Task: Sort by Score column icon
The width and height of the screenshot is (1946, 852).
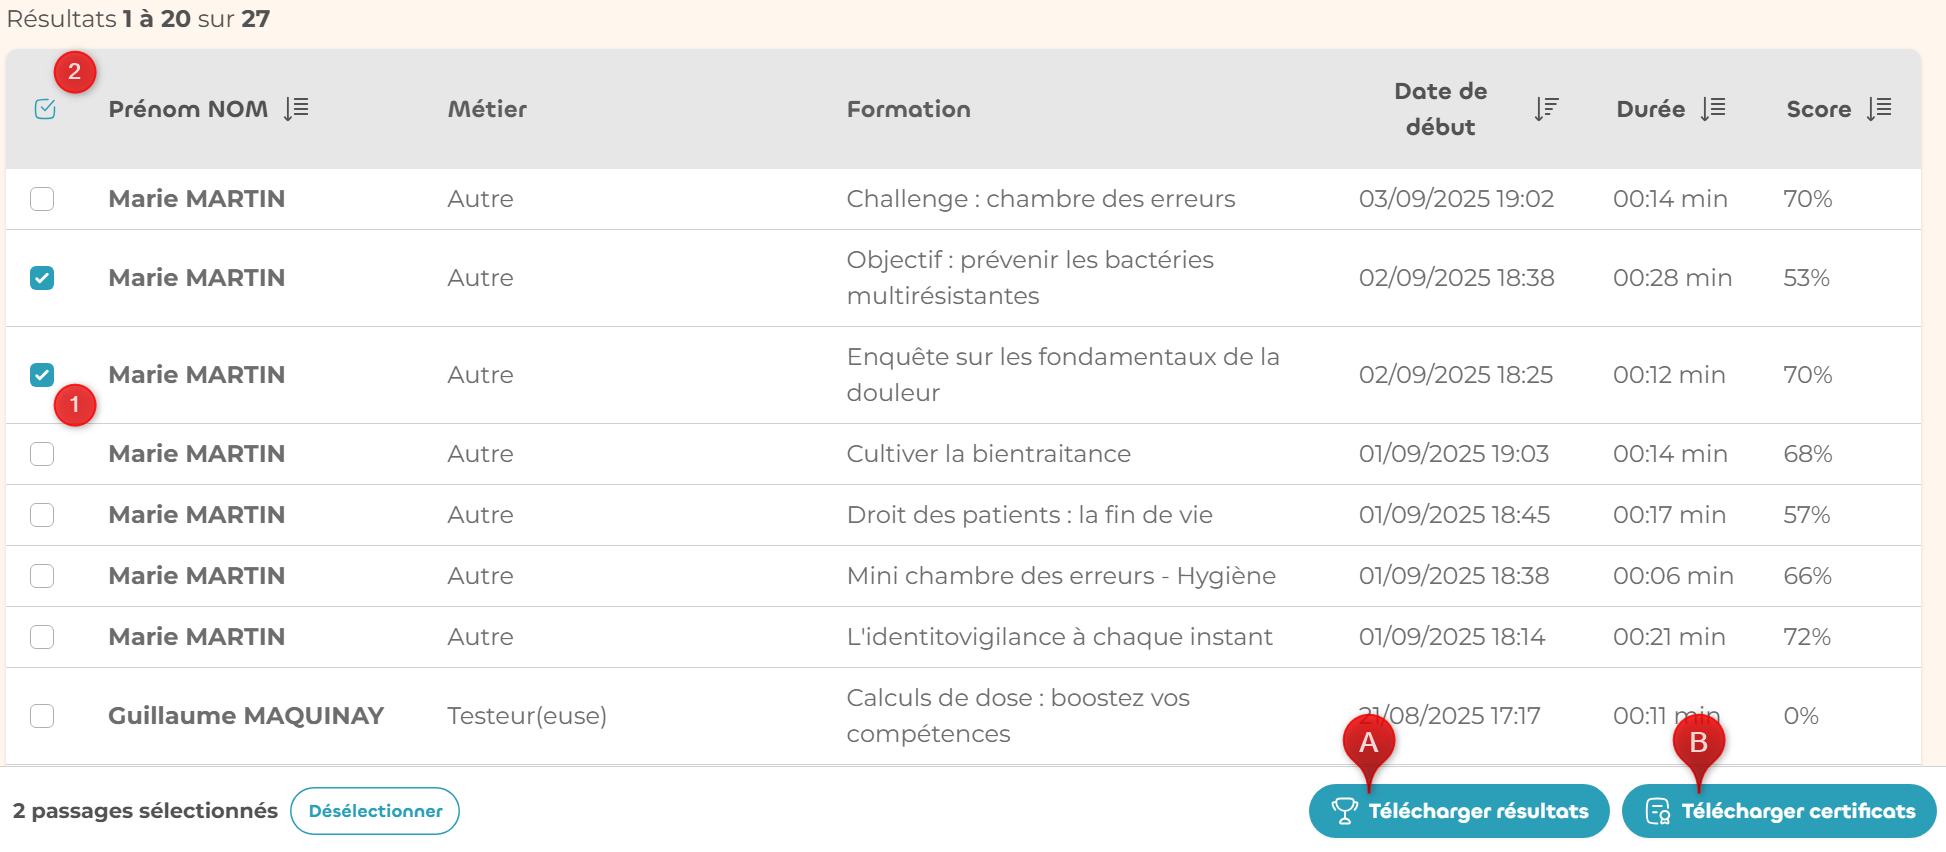Action: tap(1879, 108)
